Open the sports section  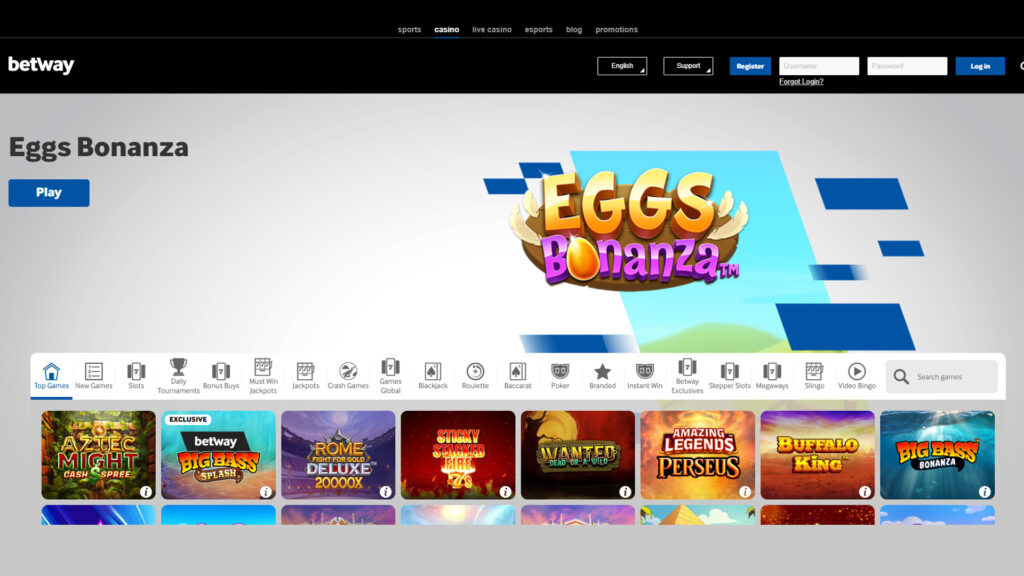(409, 30)
